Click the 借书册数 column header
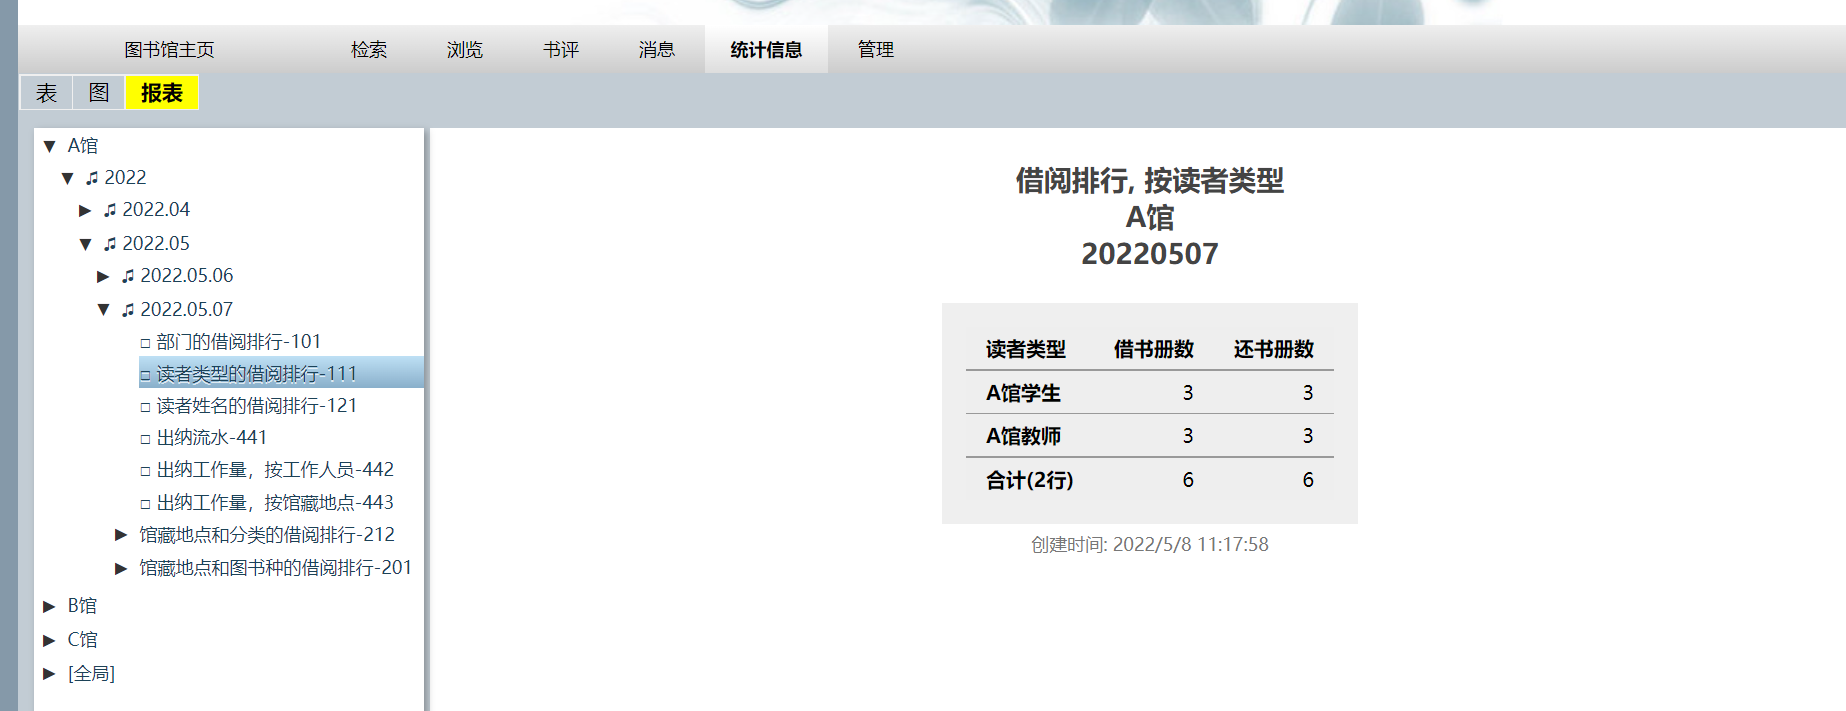 pyautogui.click(x=1154, y=349)
